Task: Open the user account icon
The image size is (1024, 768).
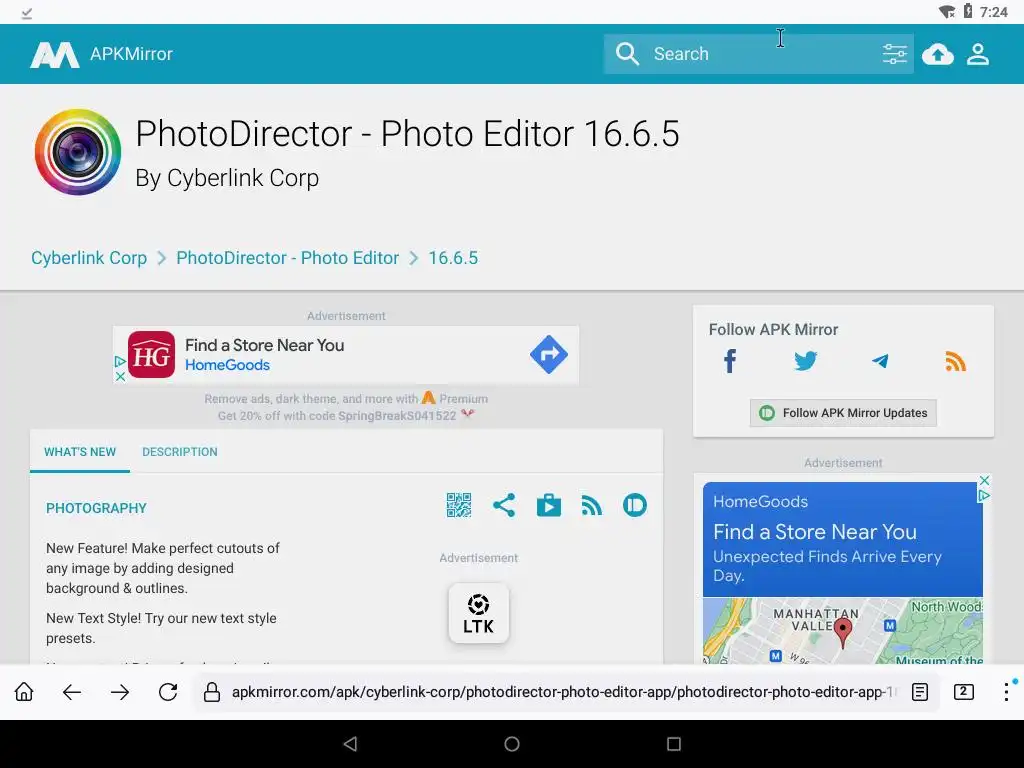Action: (978, 54)
